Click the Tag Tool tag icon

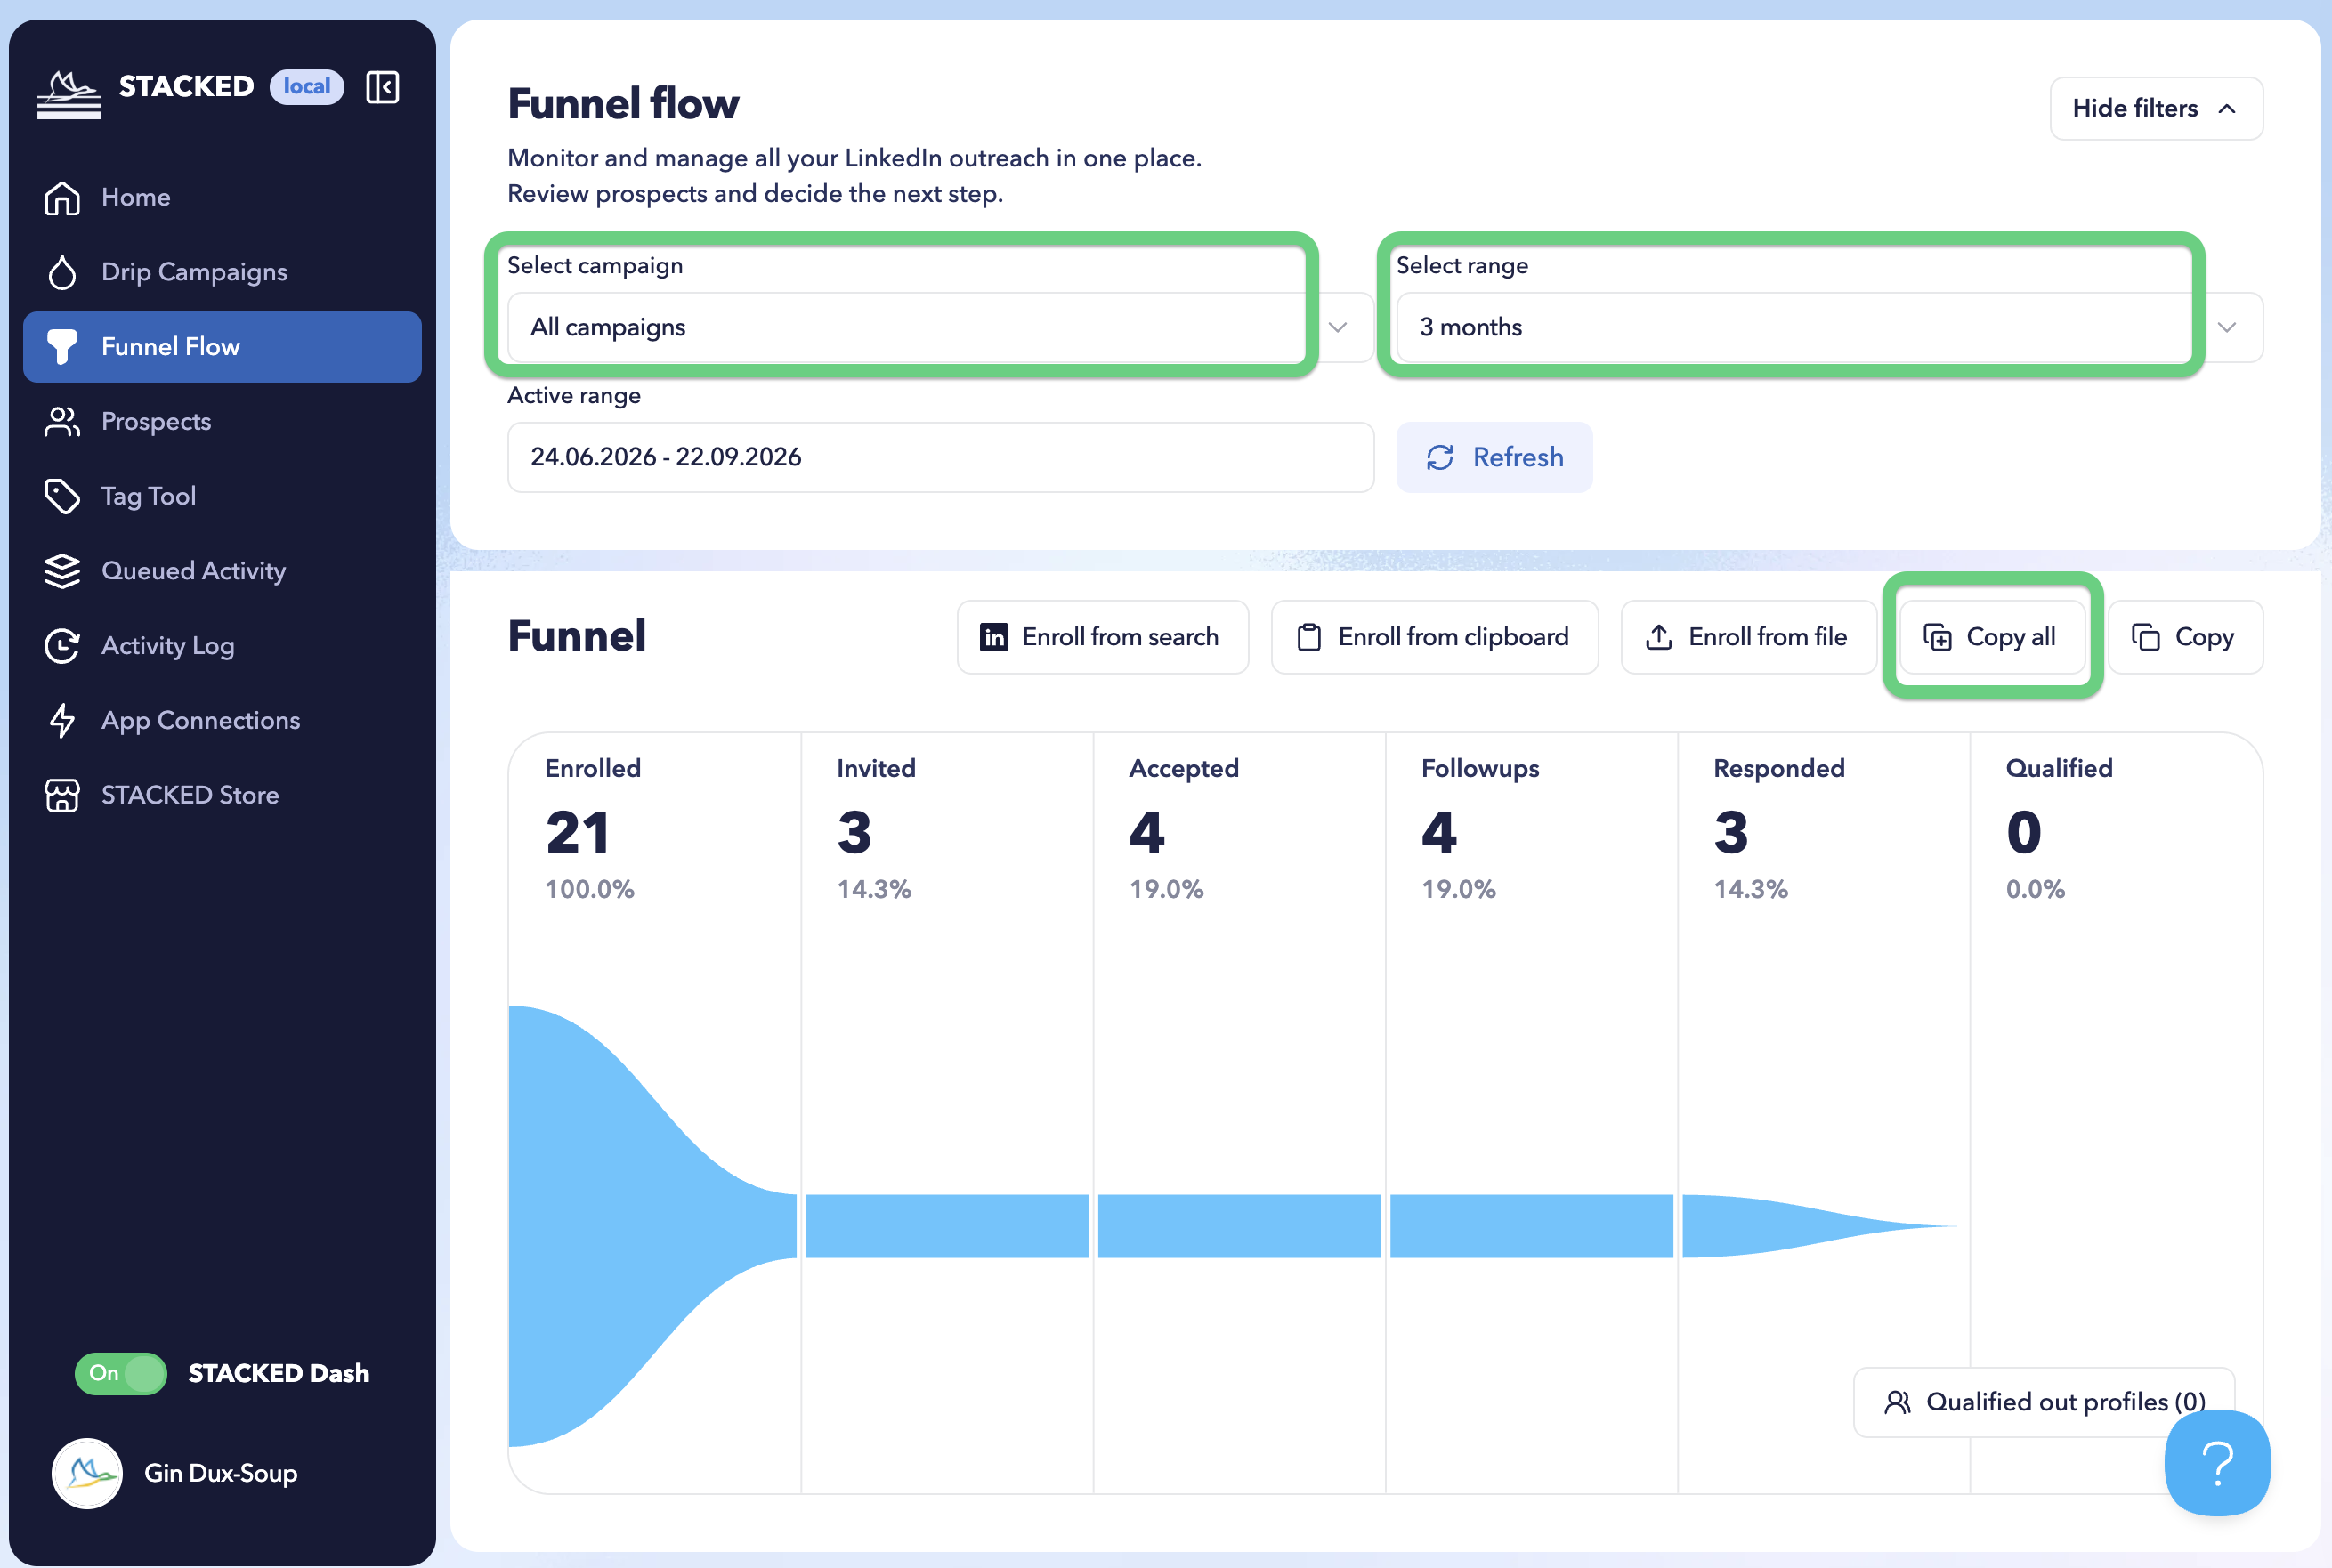pos(62,496)
